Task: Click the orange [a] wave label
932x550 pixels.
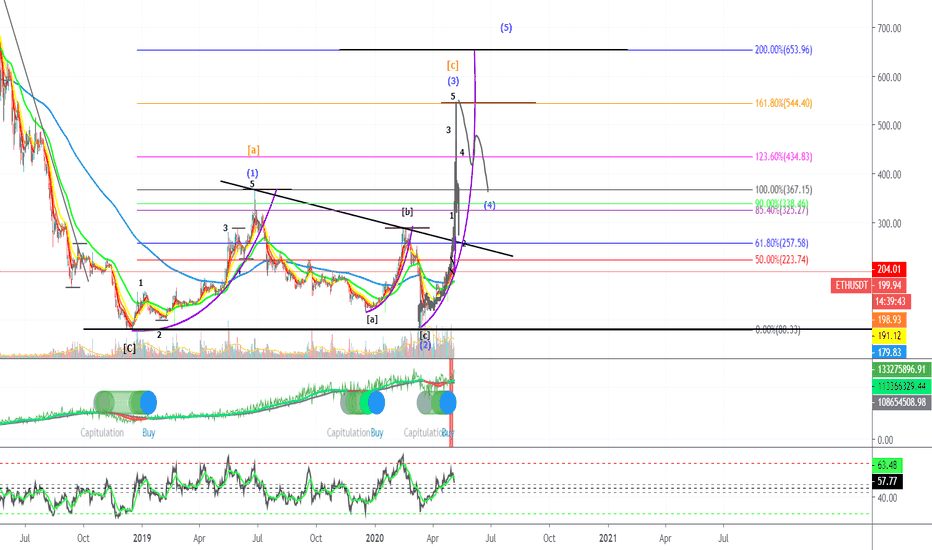Action: (x=253, y=150)
